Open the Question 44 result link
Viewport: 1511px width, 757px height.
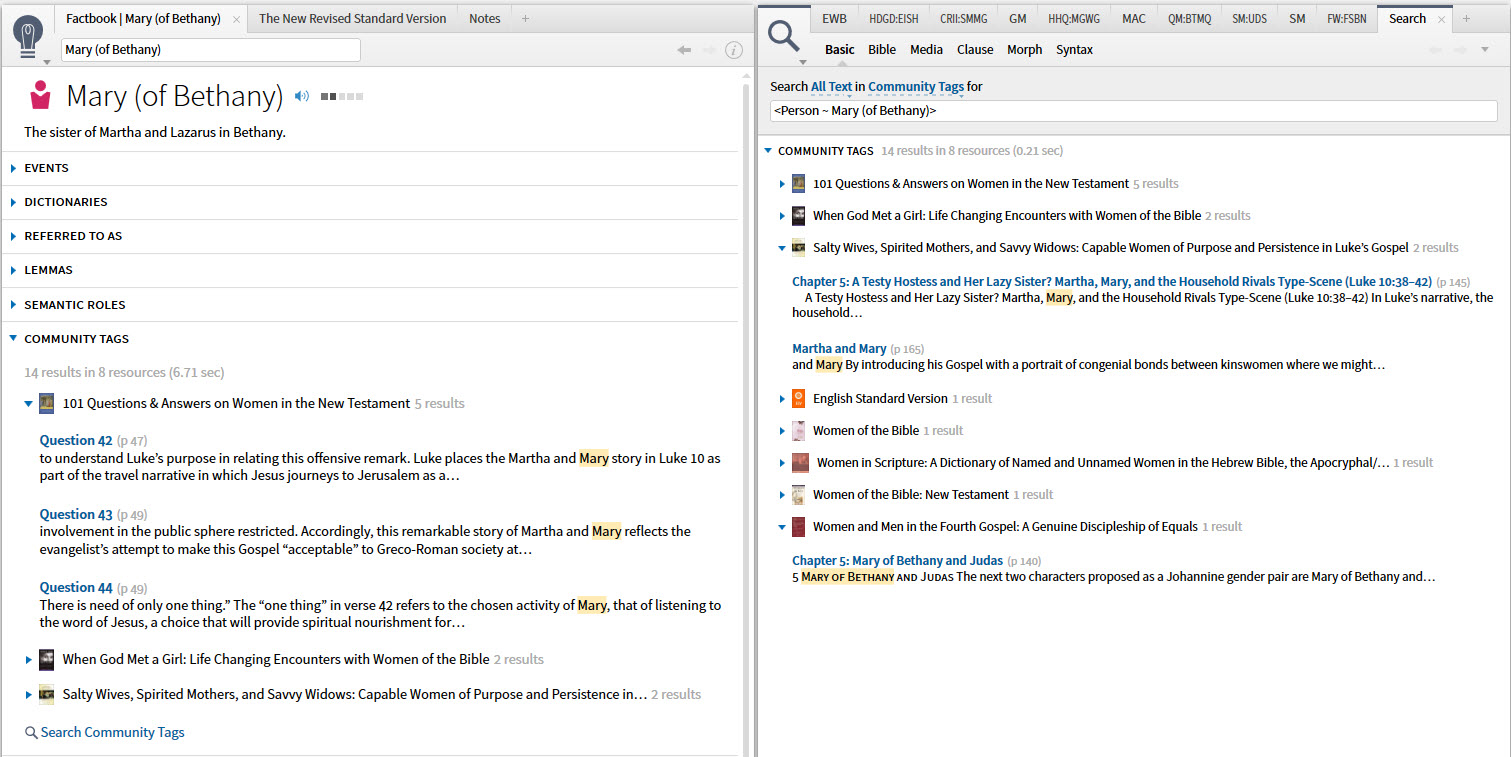[x=76, y=588]
